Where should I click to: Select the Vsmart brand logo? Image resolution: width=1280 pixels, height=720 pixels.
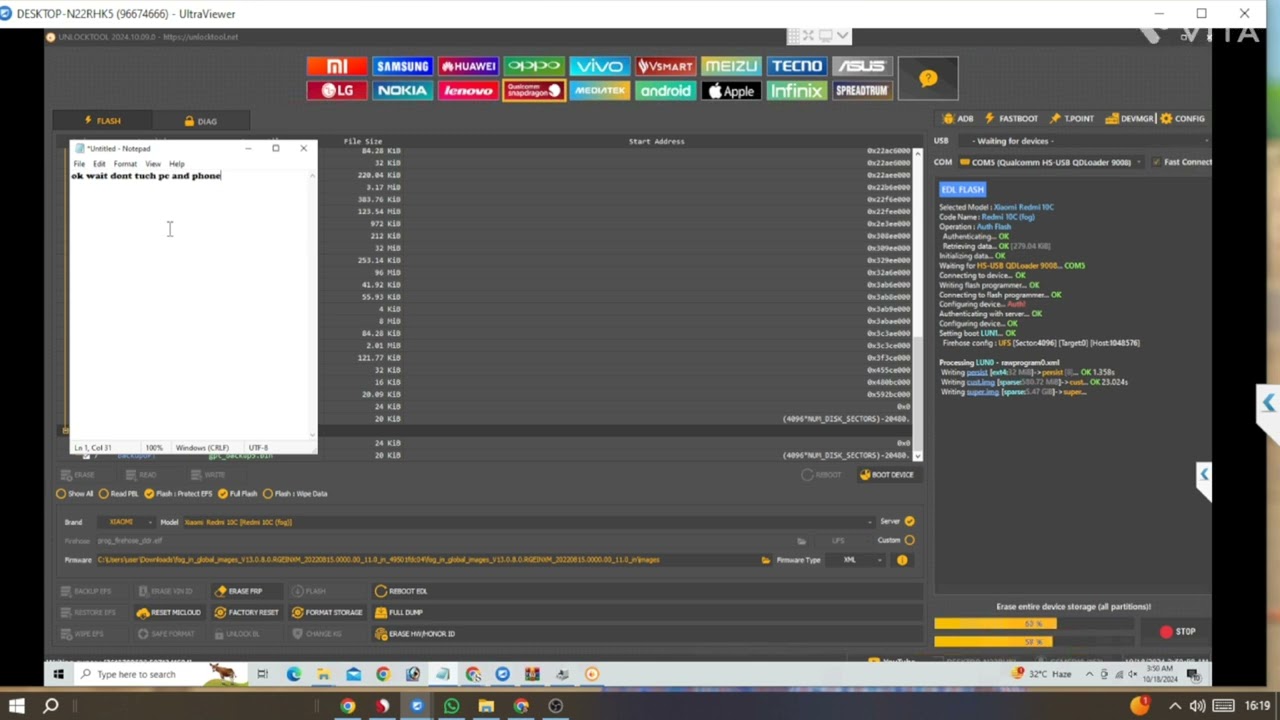coord(665,66)
